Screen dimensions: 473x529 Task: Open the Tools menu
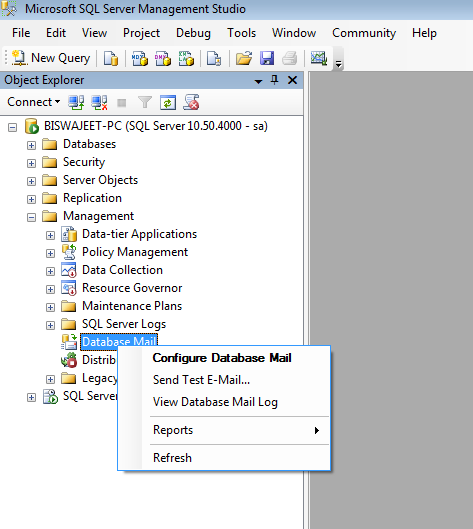[242, 33]
